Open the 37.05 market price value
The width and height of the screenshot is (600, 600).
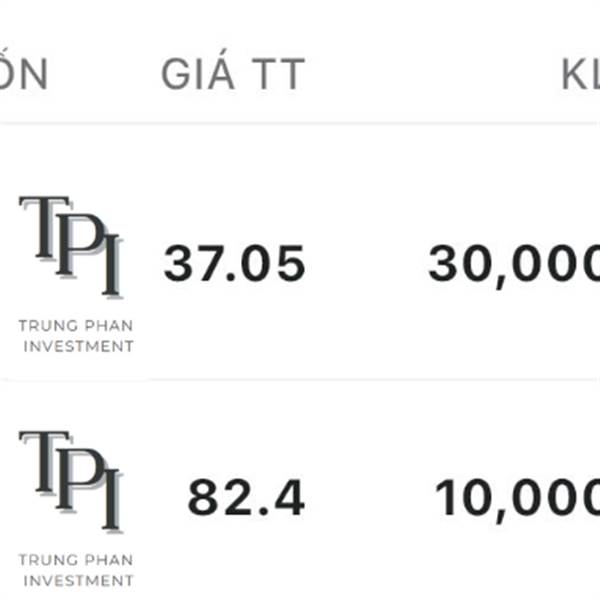click(x=234, y=263)
